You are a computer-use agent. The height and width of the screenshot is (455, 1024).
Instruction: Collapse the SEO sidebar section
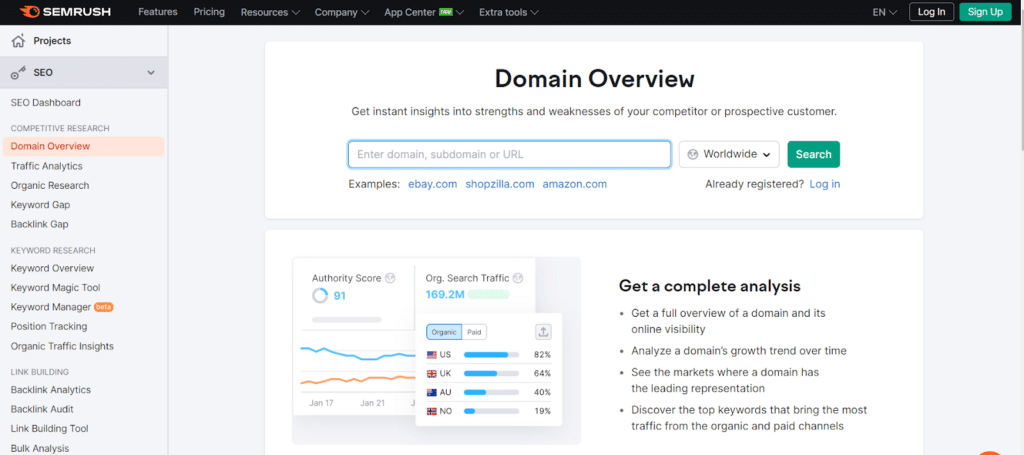[151, 73]
